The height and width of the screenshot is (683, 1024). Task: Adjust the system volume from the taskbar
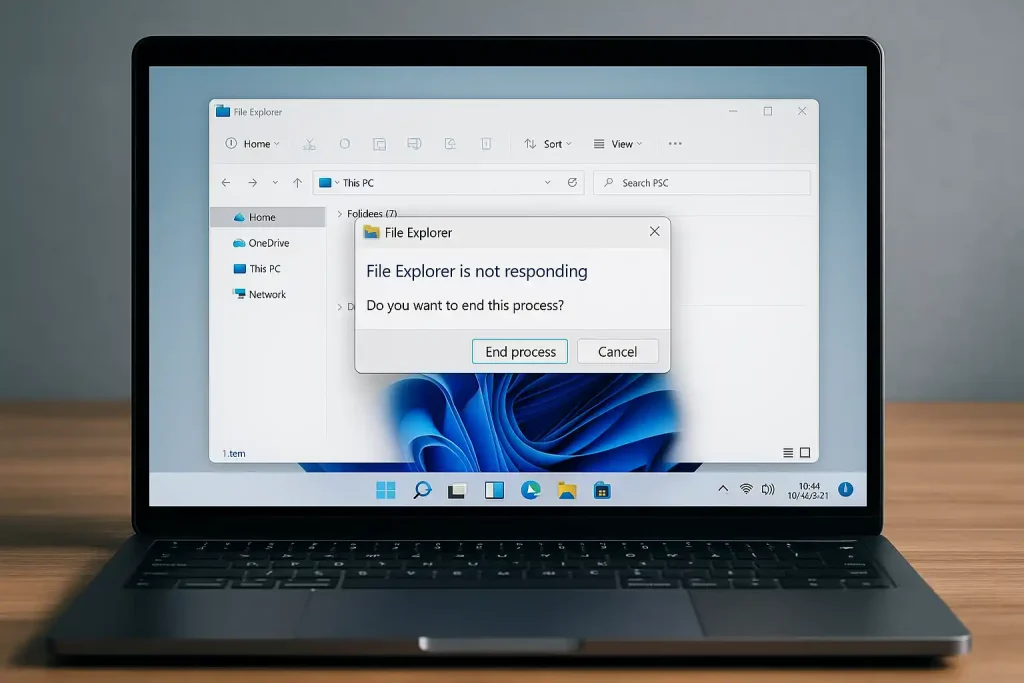click(769, 489)
